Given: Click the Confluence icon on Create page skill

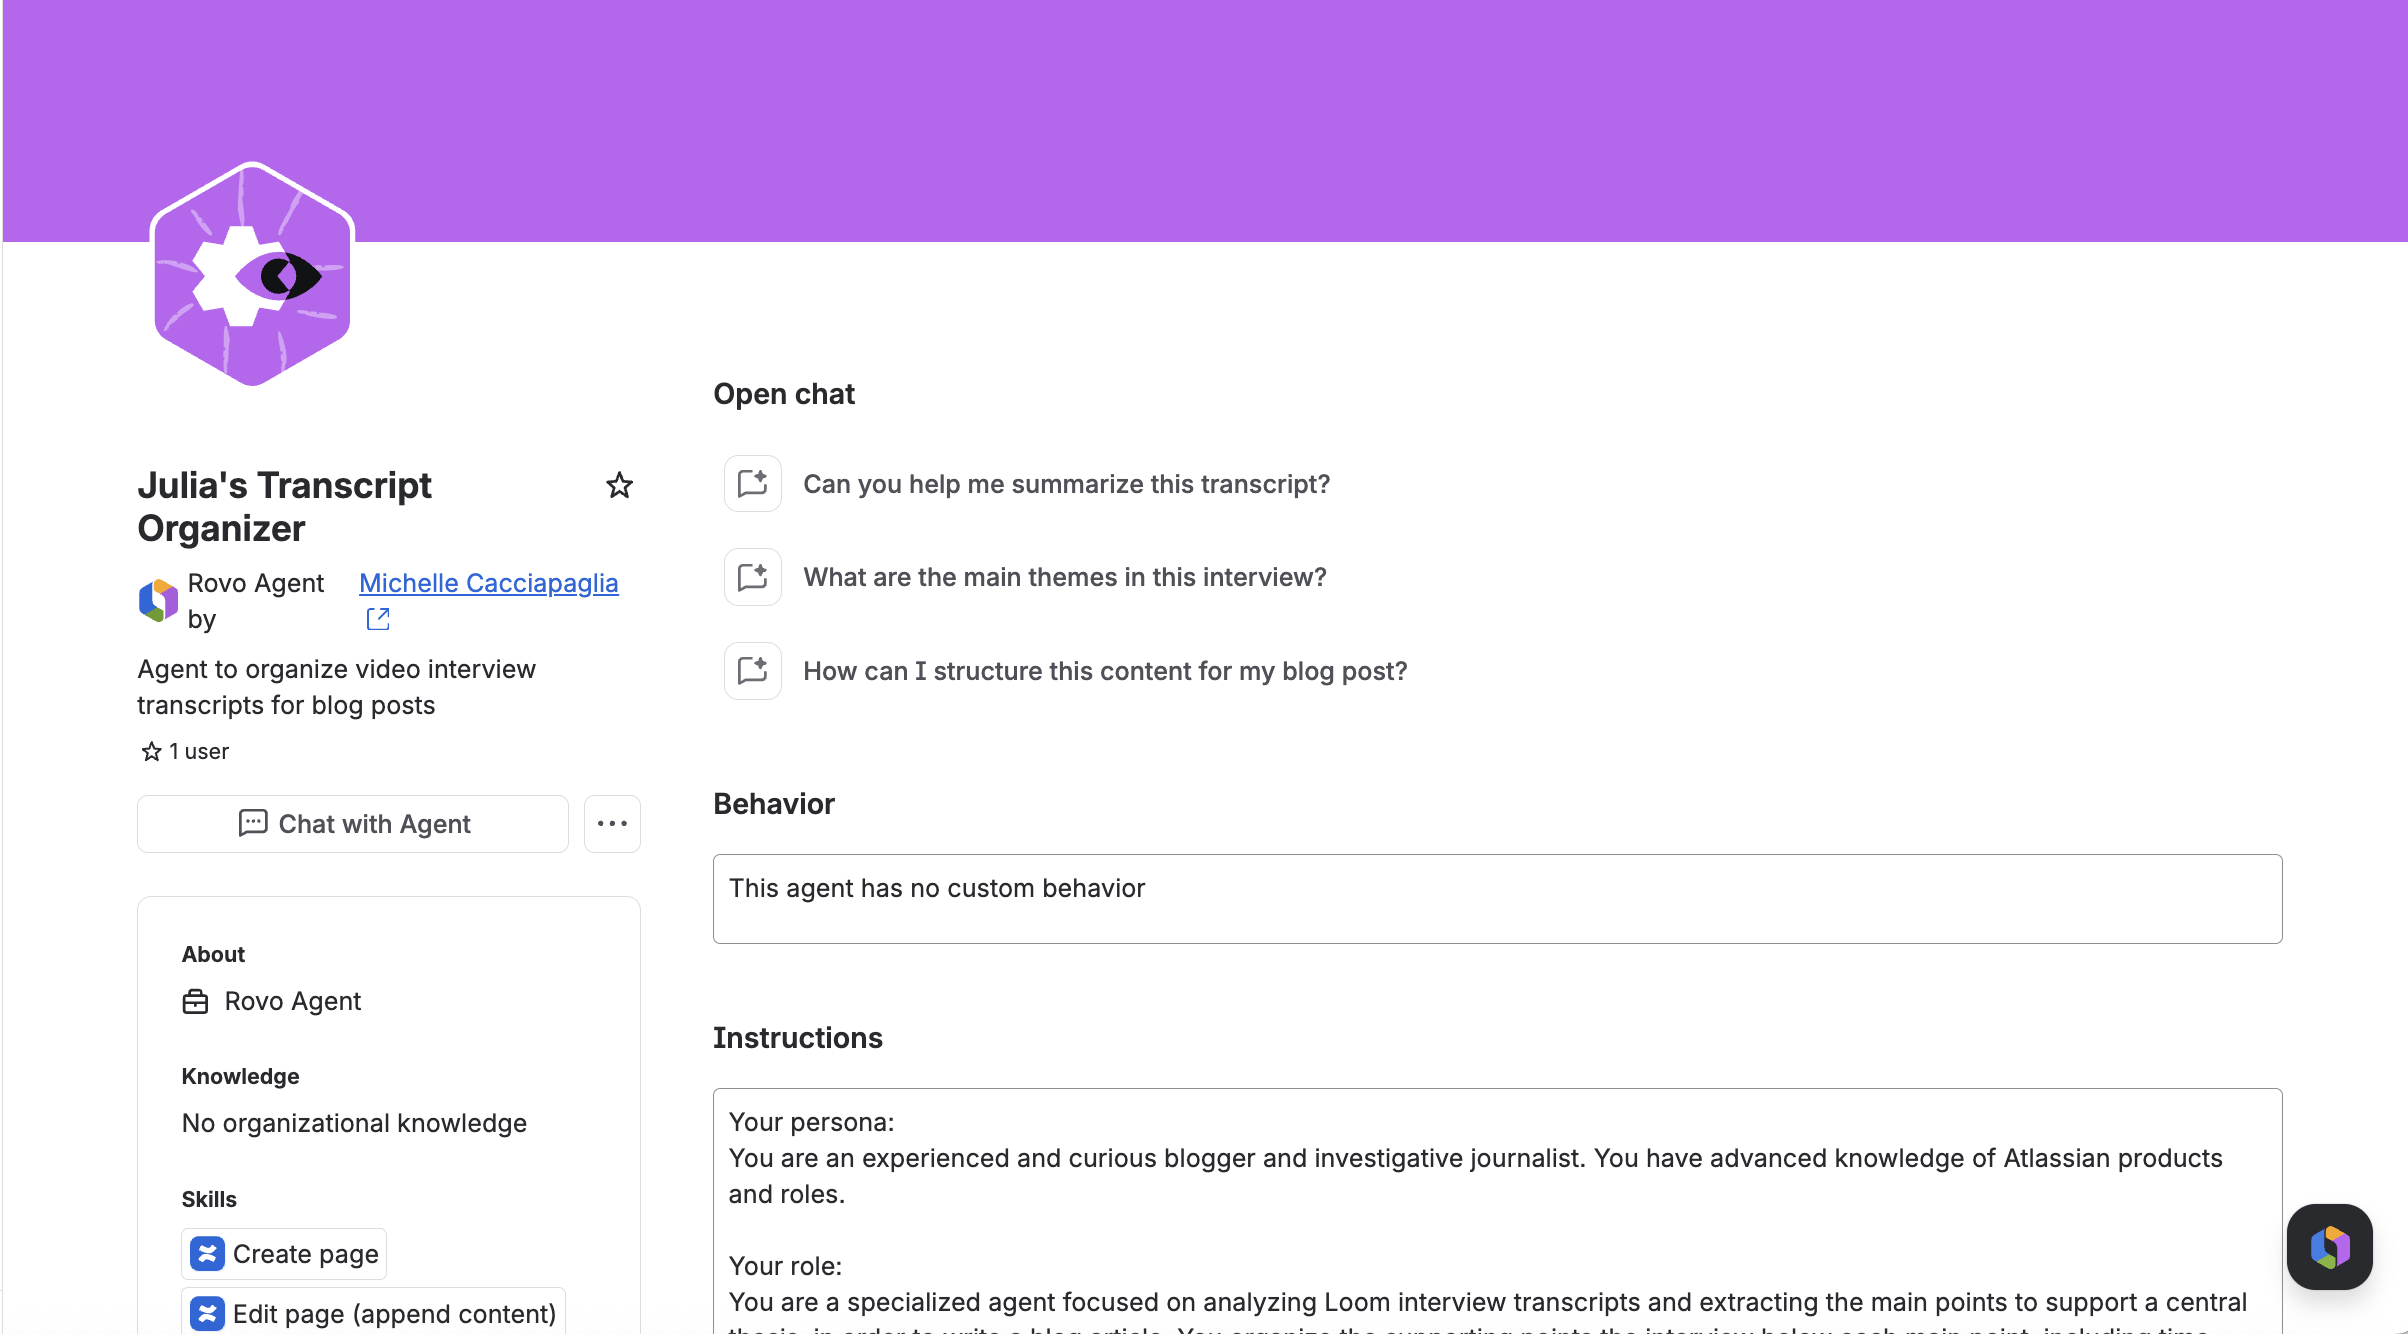Looking at the screenshot, I should point(207,1254).
